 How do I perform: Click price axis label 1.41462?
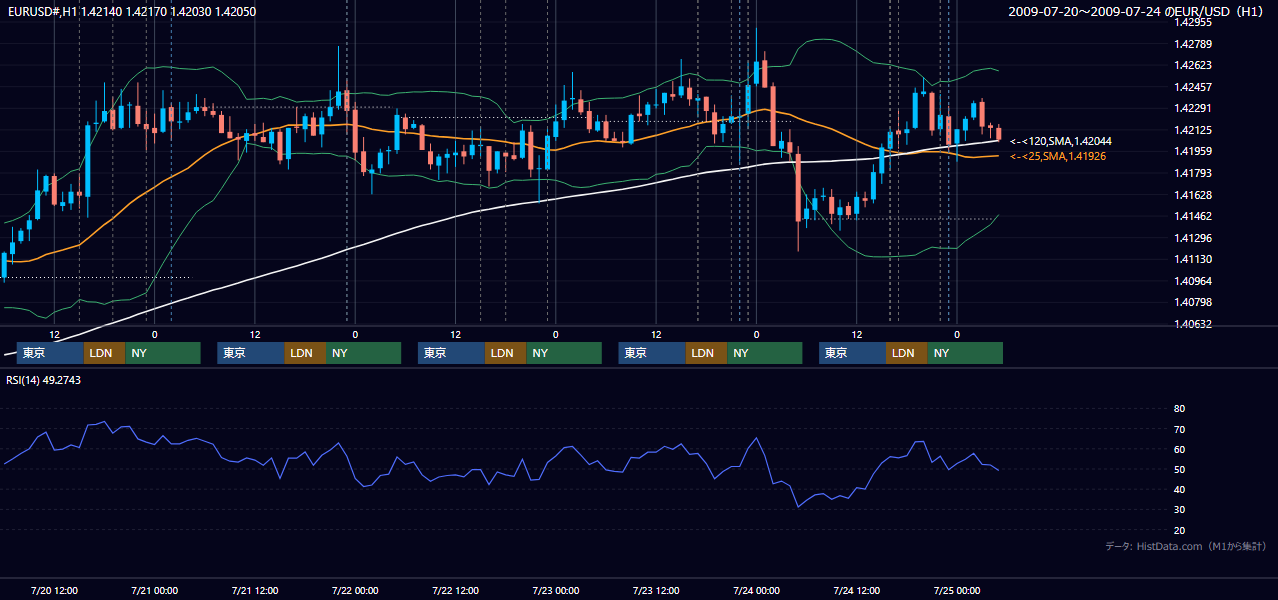click(x=1192, y=216)
